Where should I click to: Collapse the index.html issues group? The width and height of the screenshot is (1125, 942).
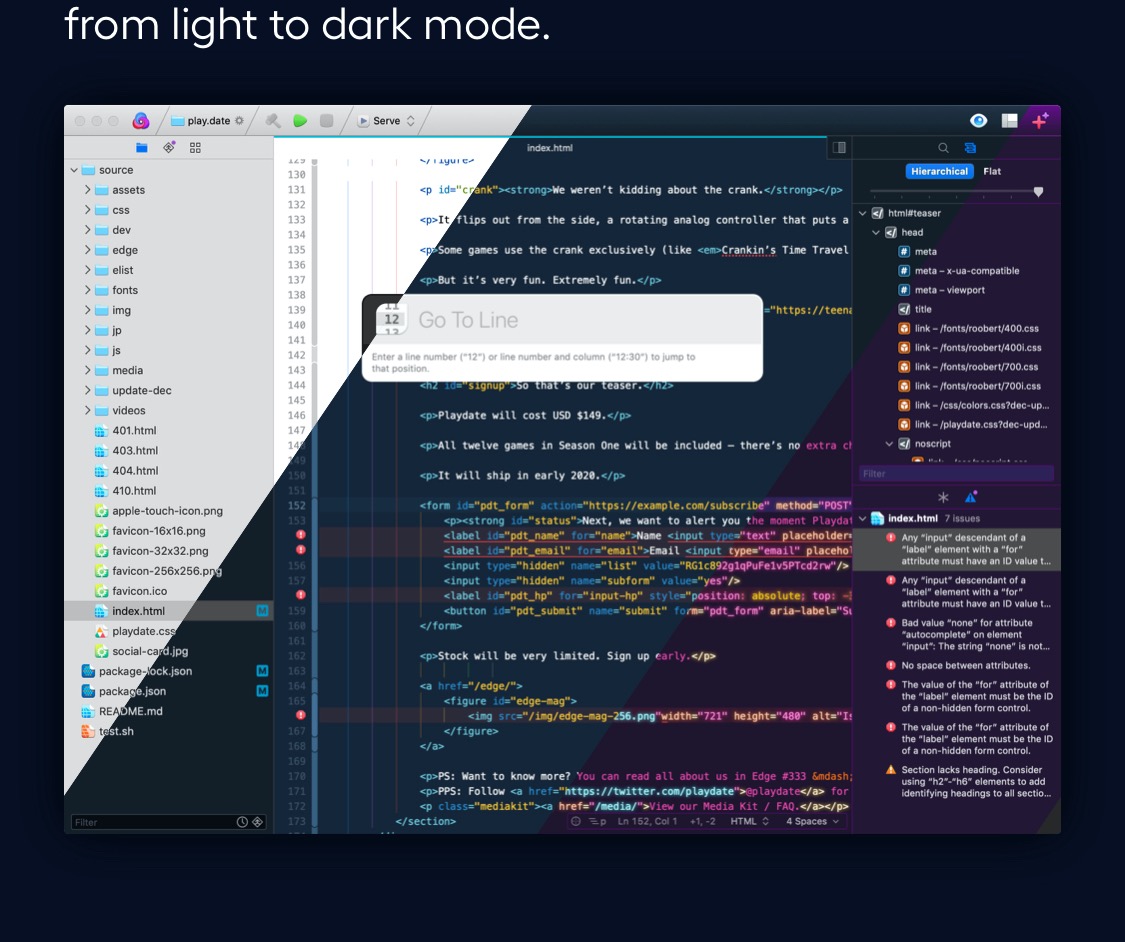tap(863, 519)
